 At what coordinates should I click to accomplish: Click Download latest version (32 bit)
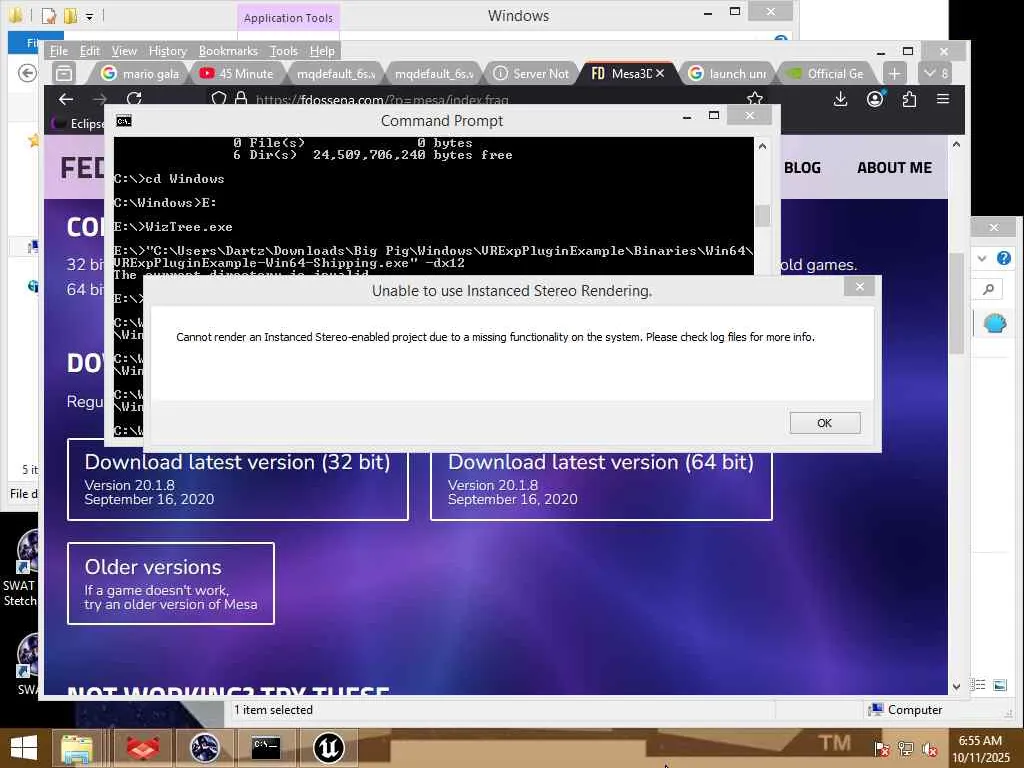pos(238,479)
